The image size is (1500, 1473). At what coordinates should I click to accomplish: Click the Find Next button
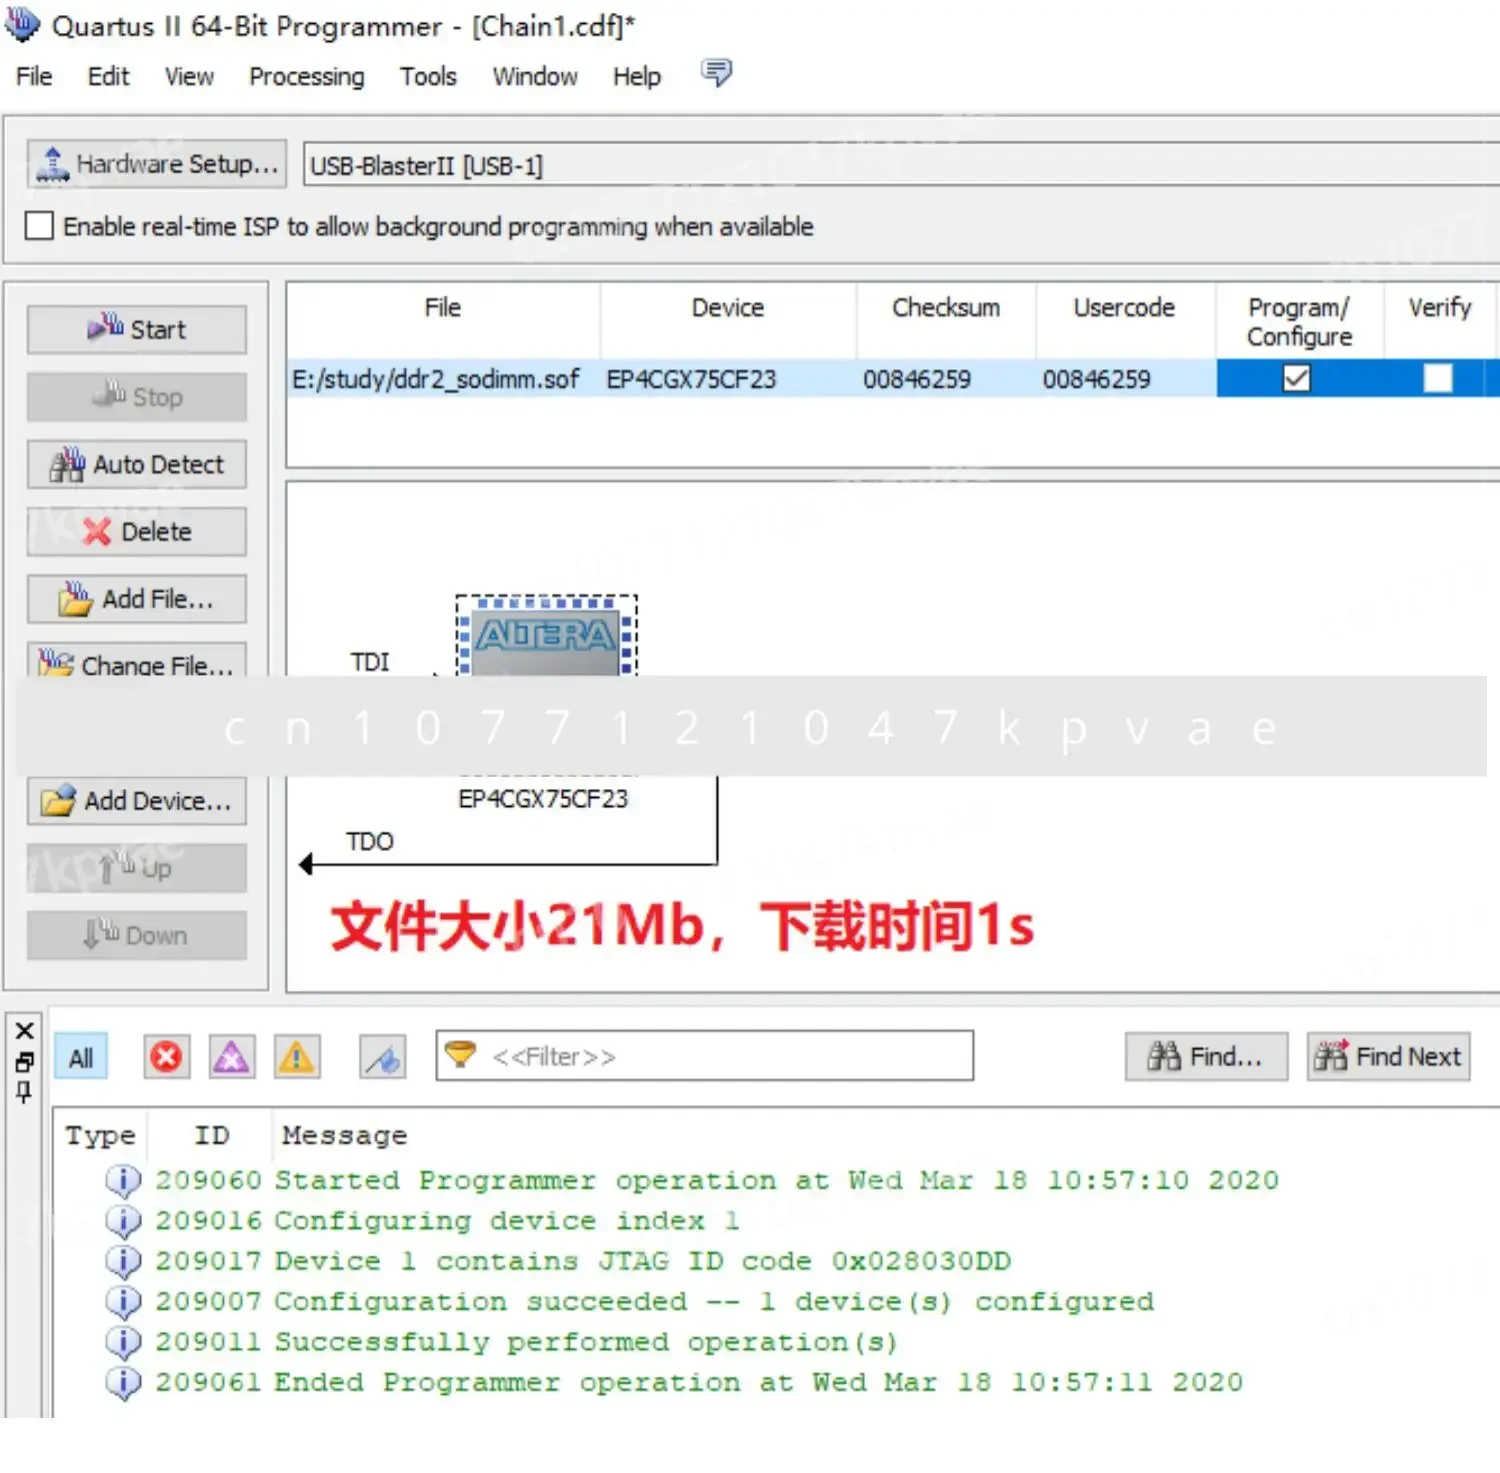[x=1389, y=1056]
